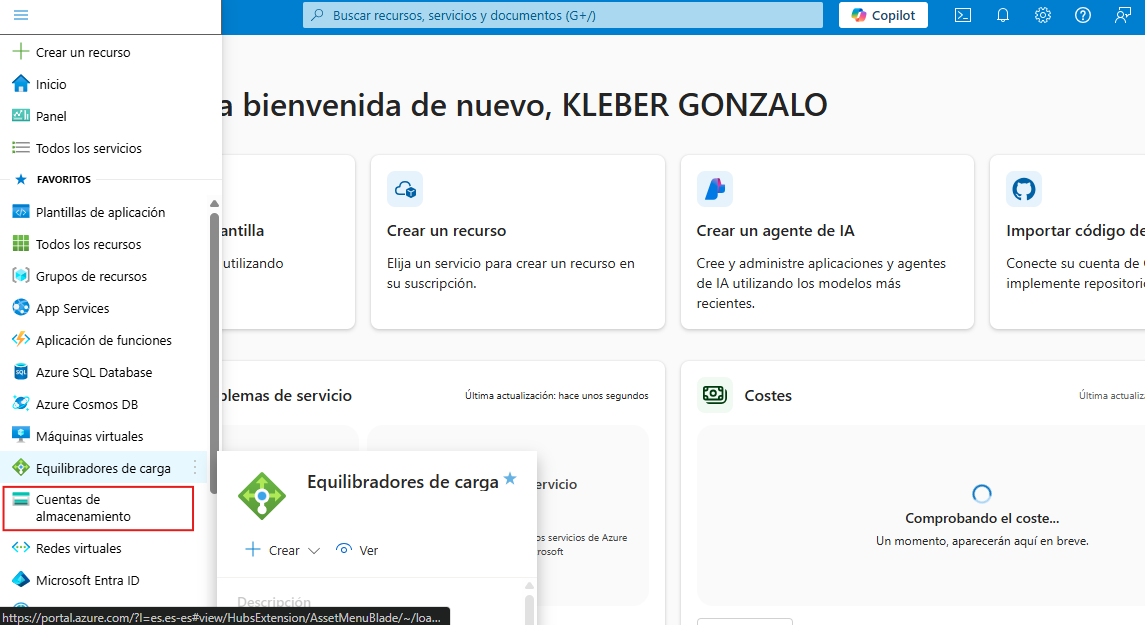Select Todos los servicios menu entry
Screen dimensions: 1145x625
(89, 147)
